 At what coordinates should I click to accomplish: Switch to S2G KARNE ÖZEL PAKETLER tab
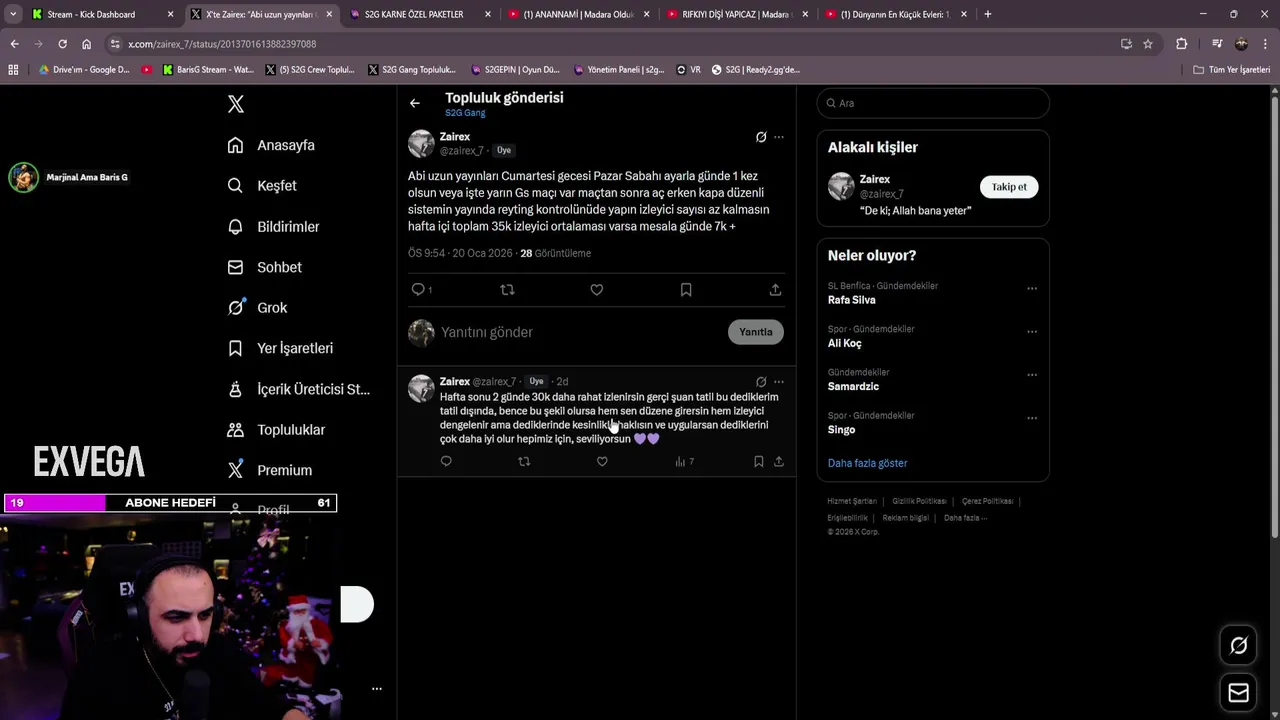(x=420, y=14)
